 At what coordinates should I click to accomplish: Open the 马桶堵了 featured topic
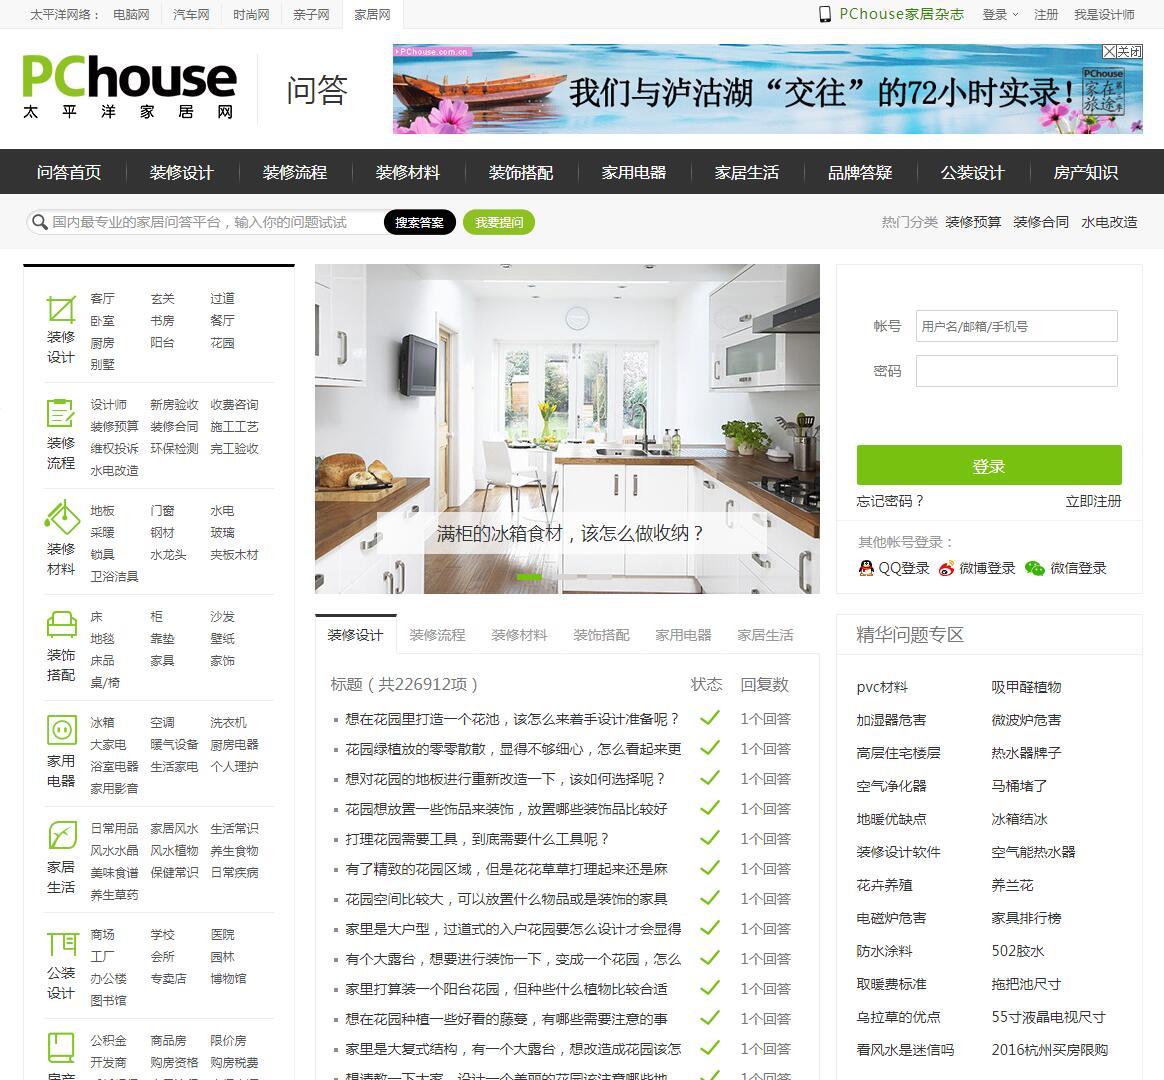pos(1018,786)
